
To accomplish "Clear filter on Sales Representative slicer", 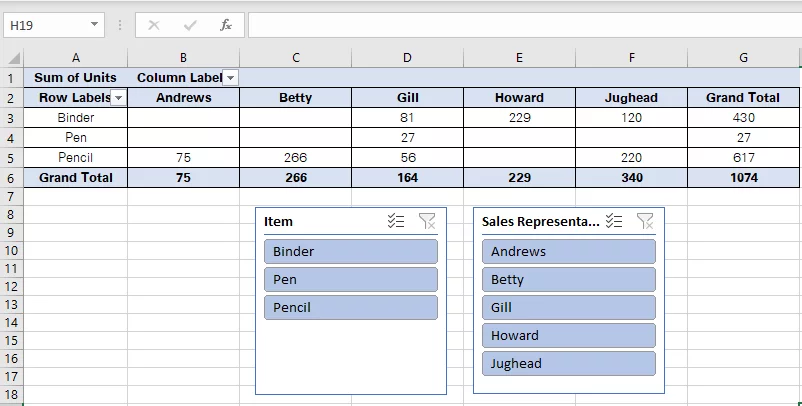I will coord(645,222).
